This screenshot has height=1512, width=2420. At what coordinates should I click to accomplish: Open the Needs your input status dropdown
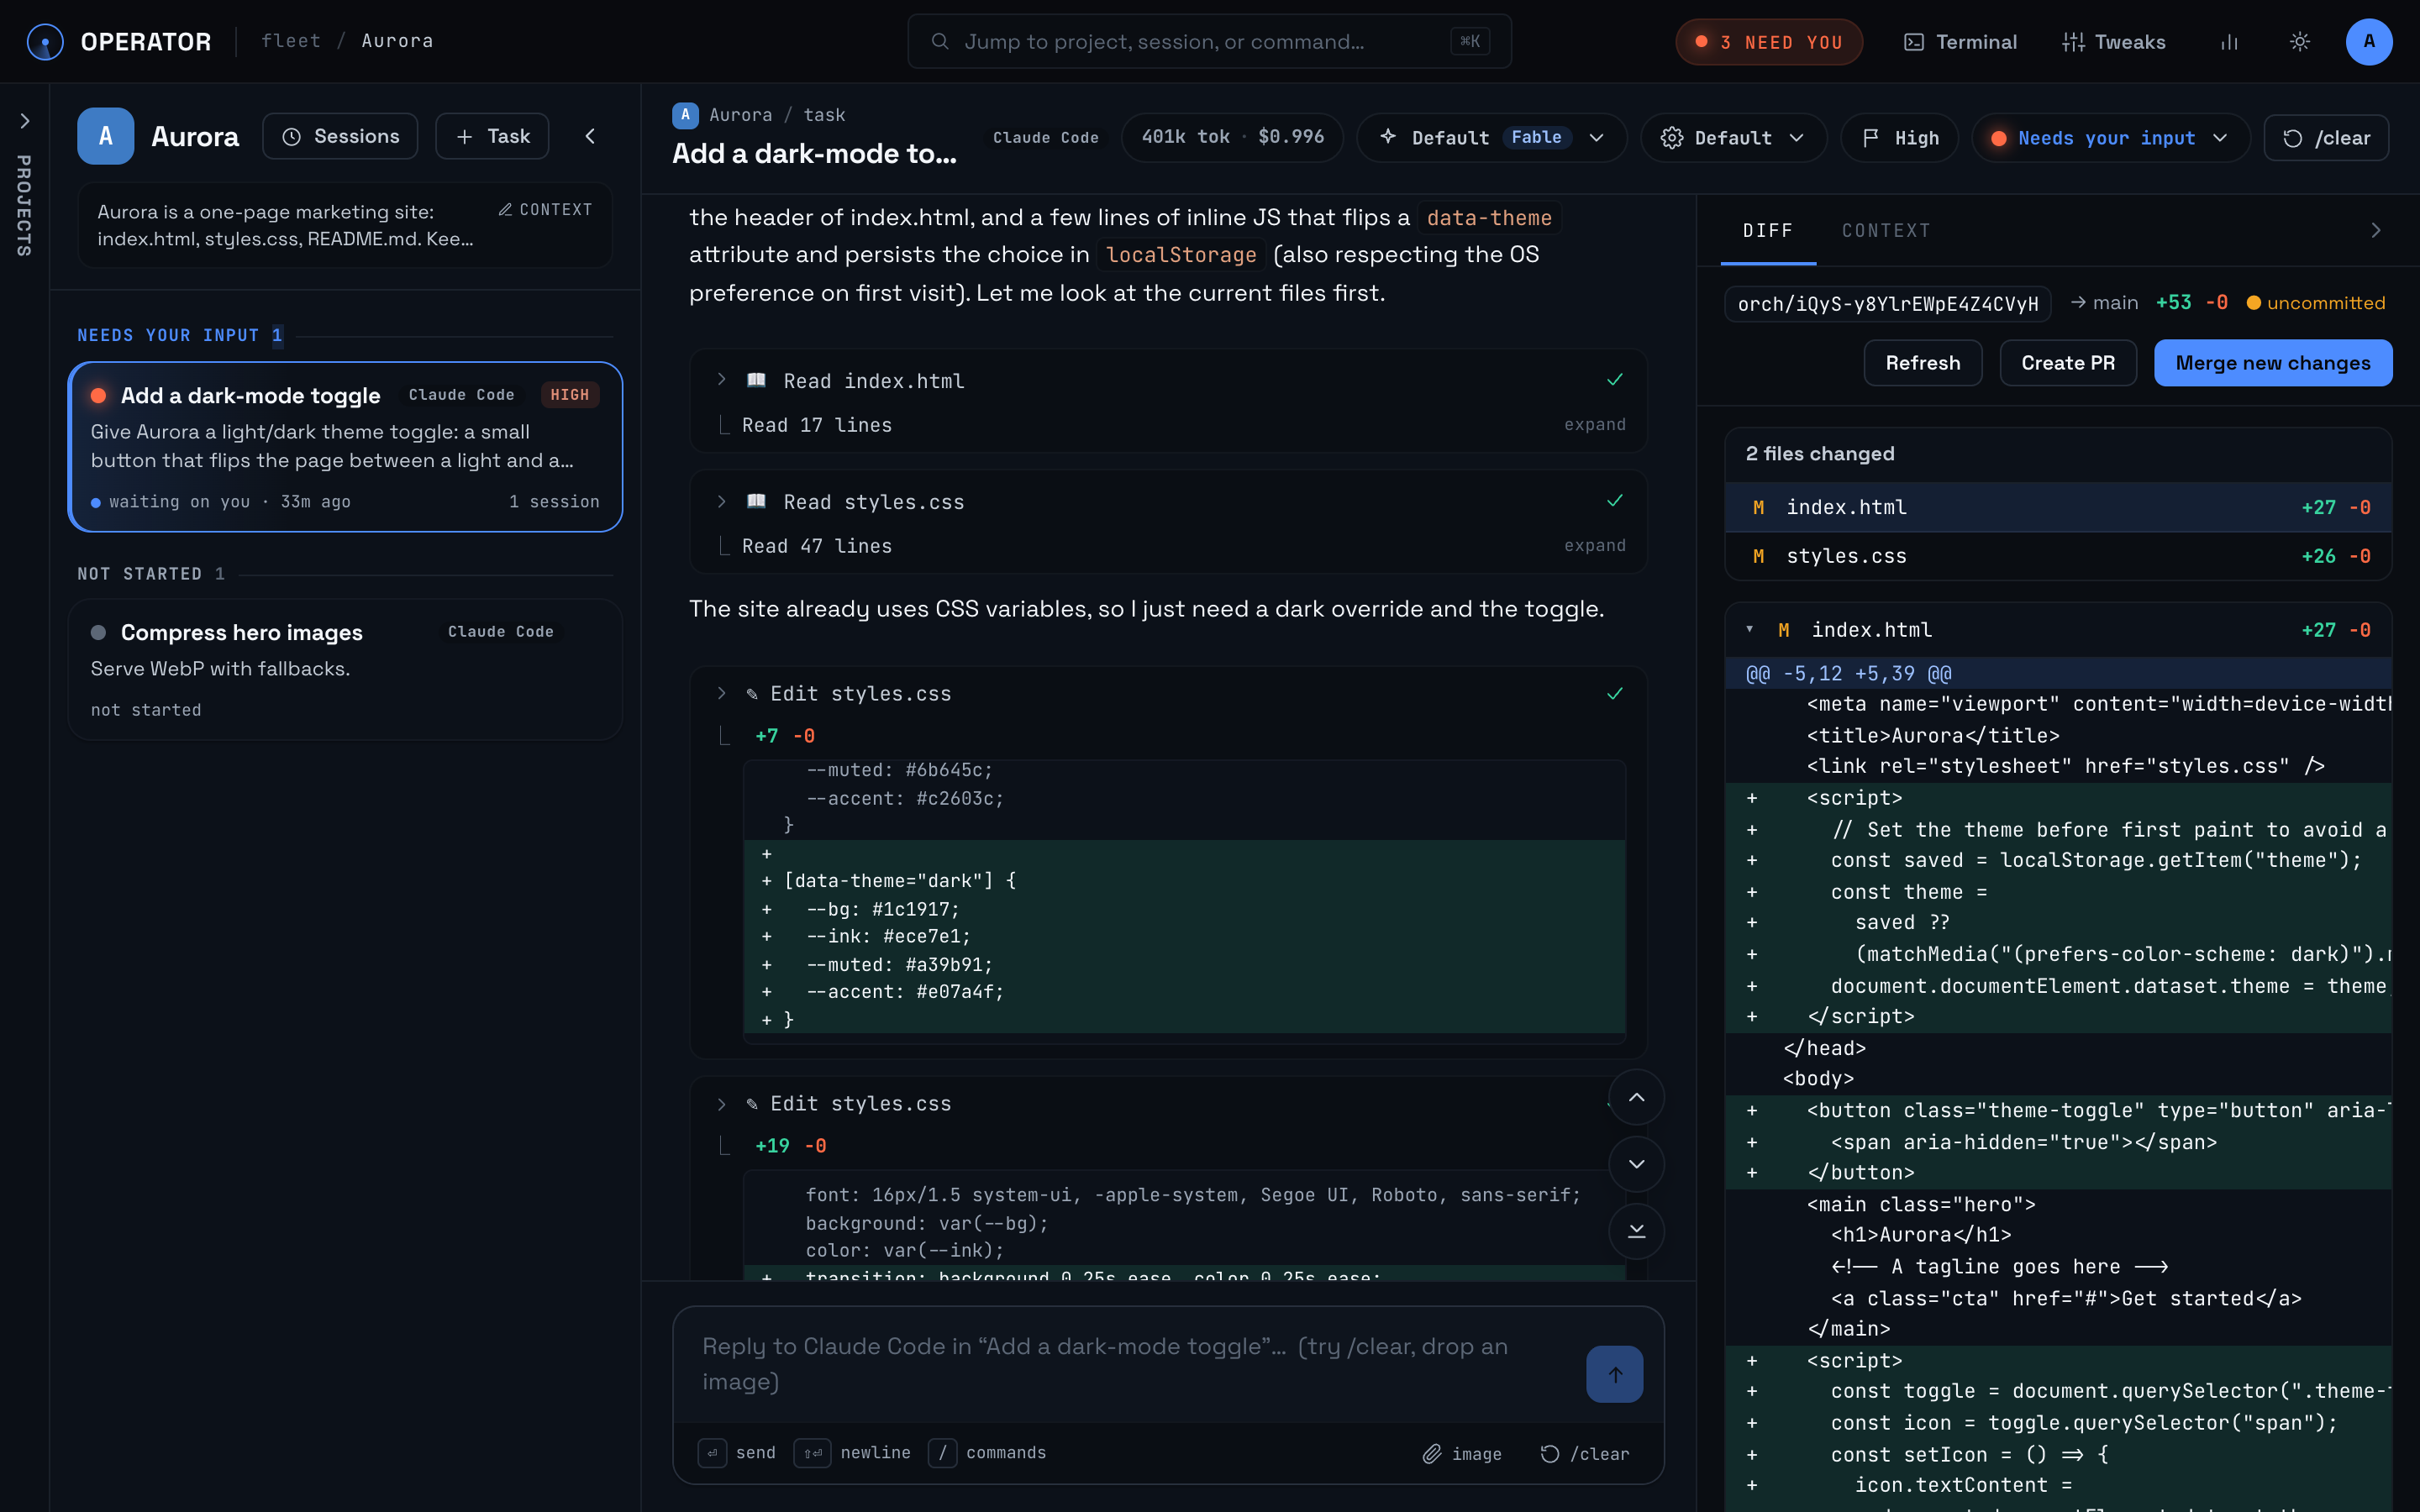pyautogui.click(x=2109, y=137)
